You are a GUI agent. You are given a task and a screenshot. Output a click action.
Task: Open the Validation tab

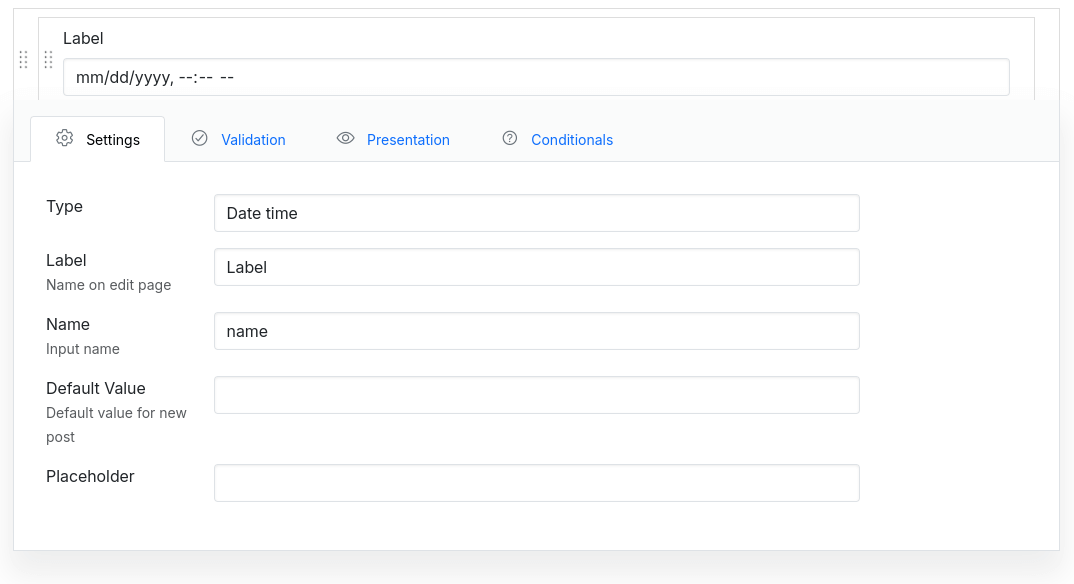coord(253,140)
